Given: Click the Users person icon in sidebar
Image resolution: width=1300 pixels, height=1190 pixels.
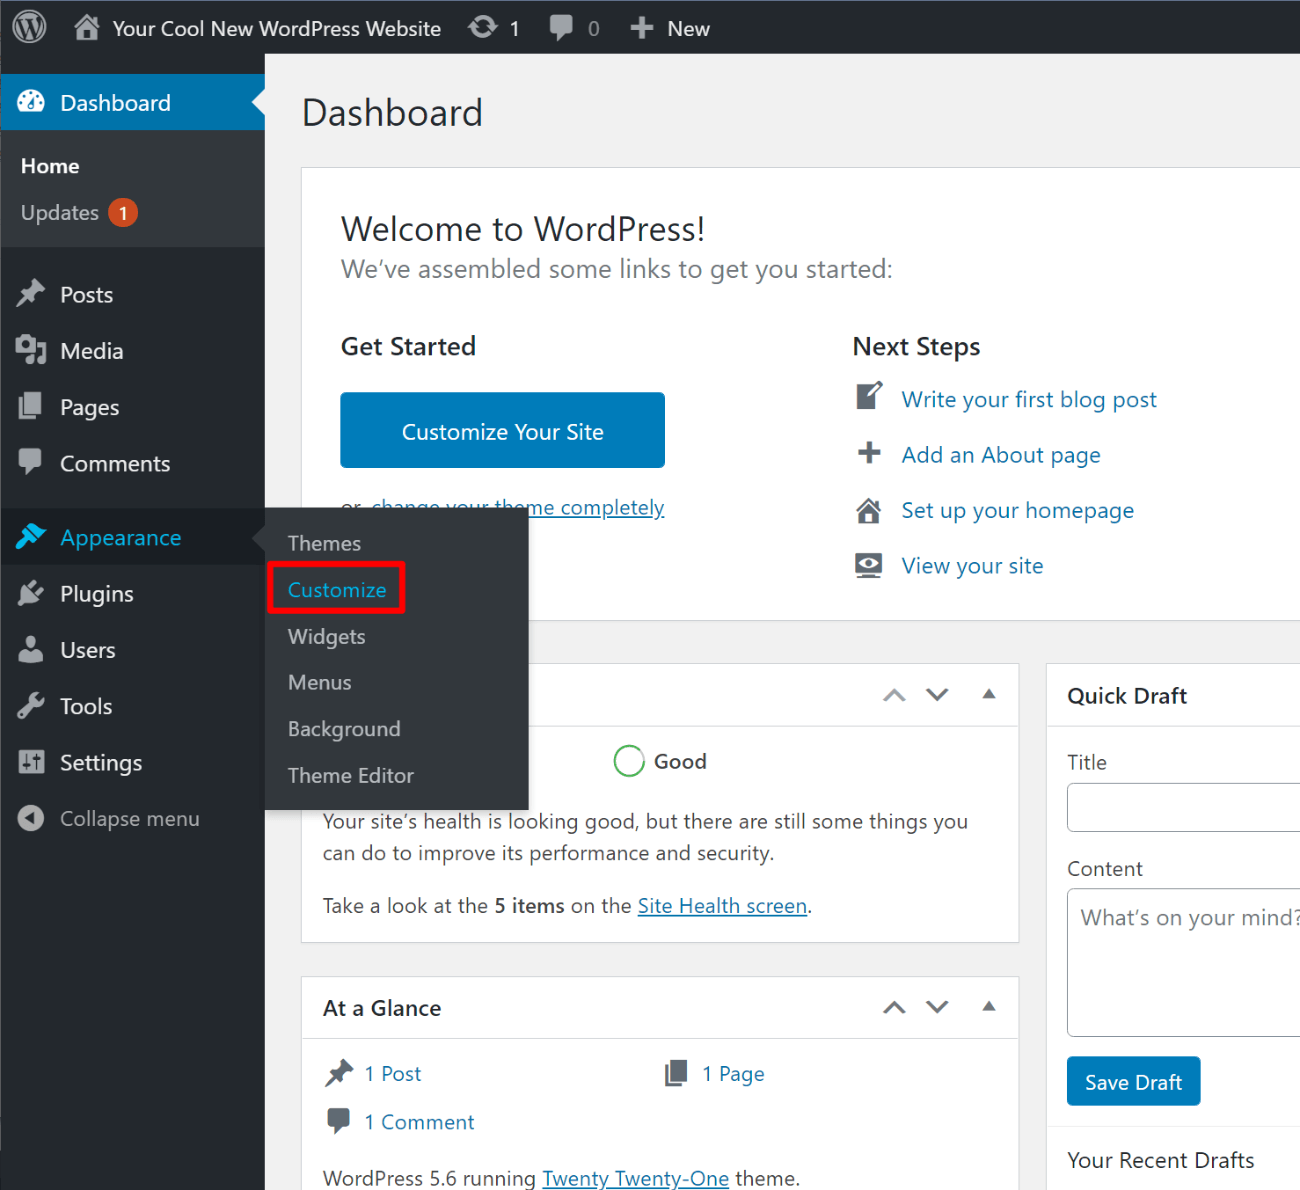Looking at the screenshot, I should (x=31, y=649).
